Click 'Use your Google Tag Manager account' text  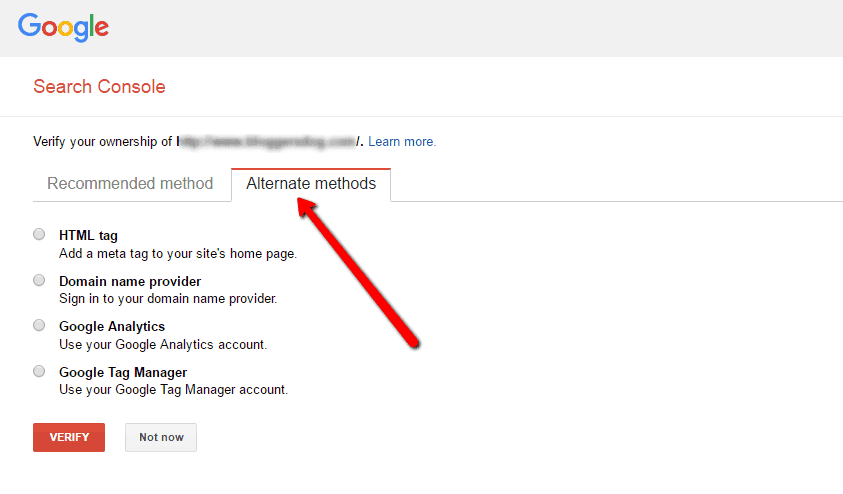[x=174, y=390]
